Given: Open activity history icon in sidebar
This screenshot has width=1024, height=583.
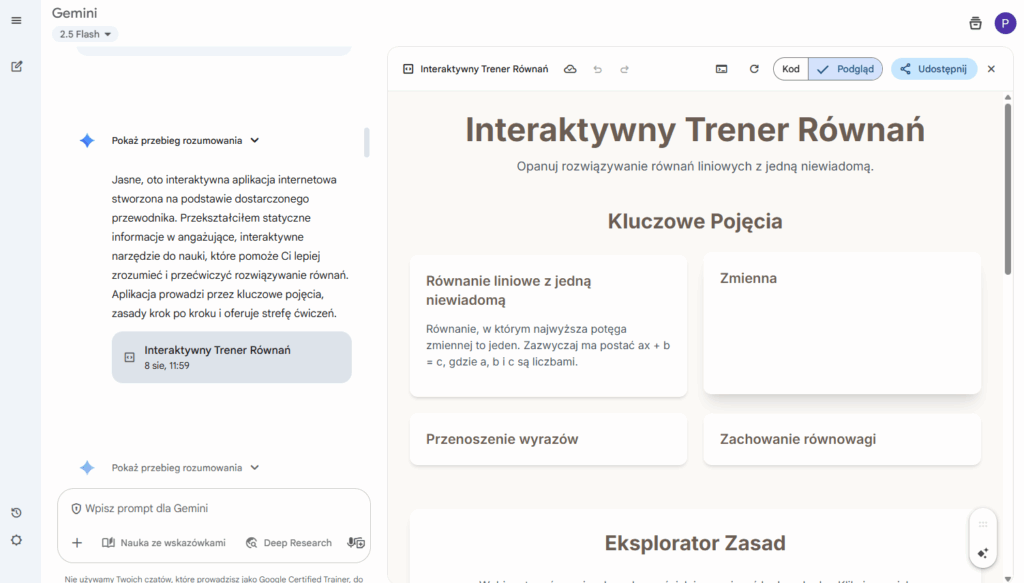Looking at the screenshot, I should click(16, 513).
